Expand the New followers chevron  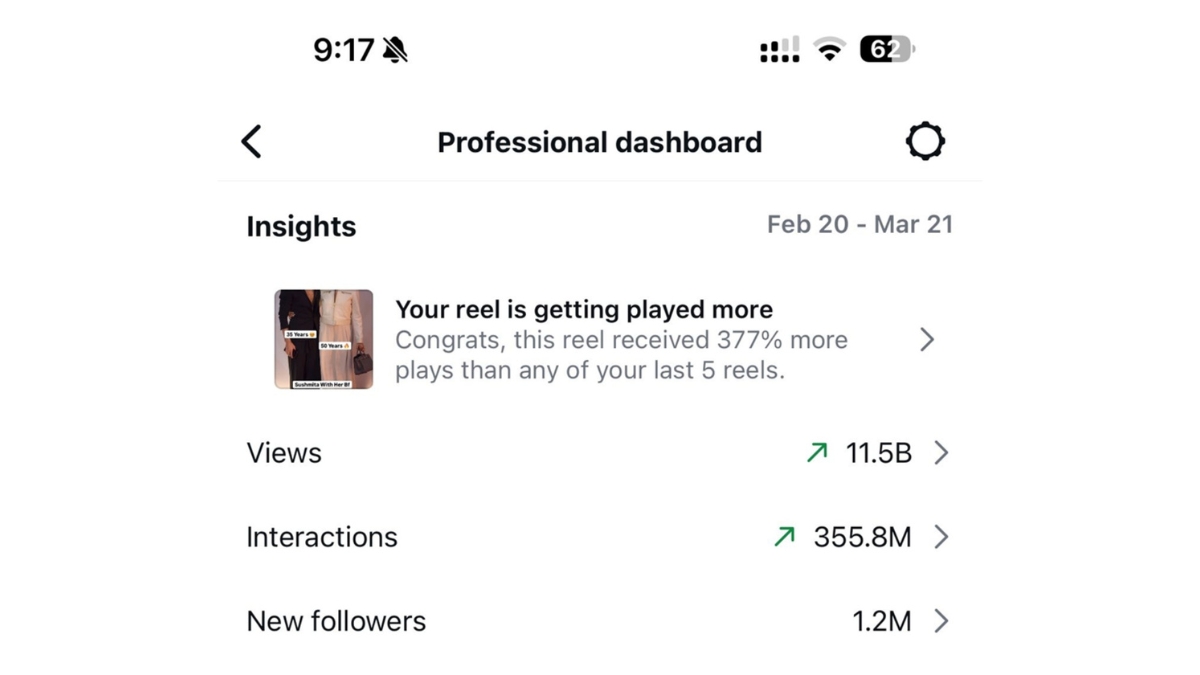pyautogui.click(x=941, y=621)
